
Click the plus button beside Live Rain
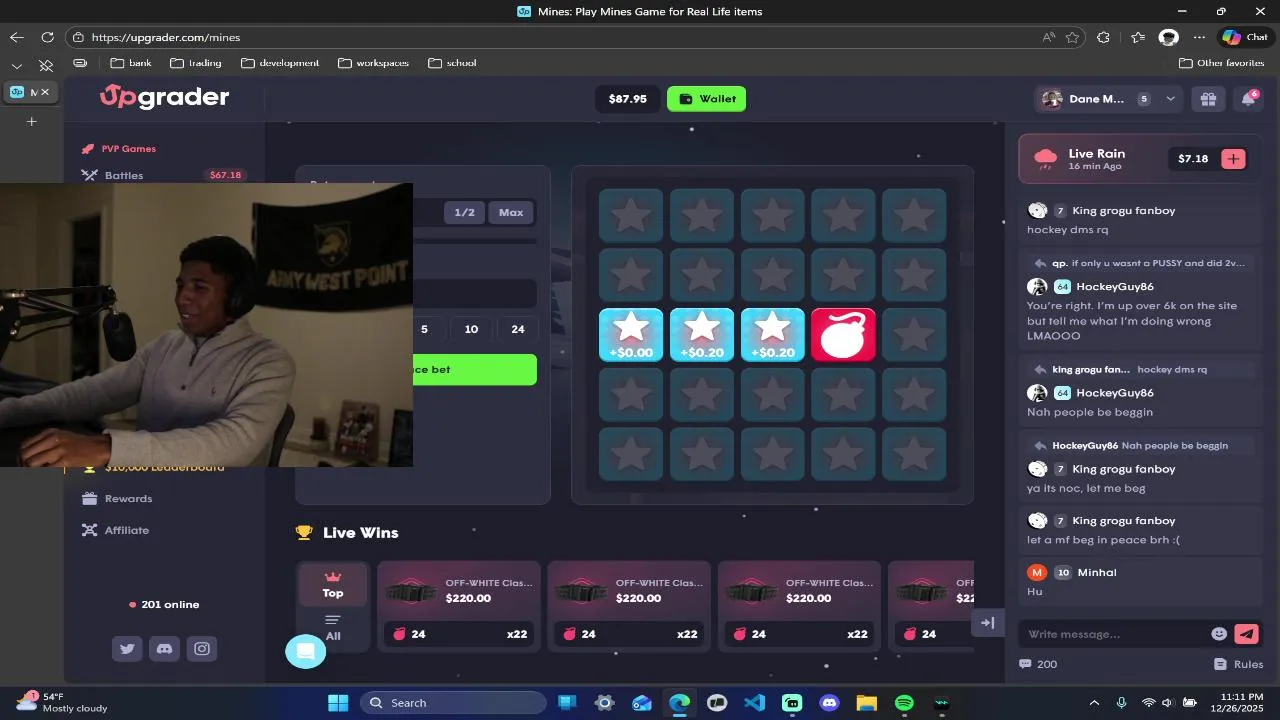click(1233, 159)
